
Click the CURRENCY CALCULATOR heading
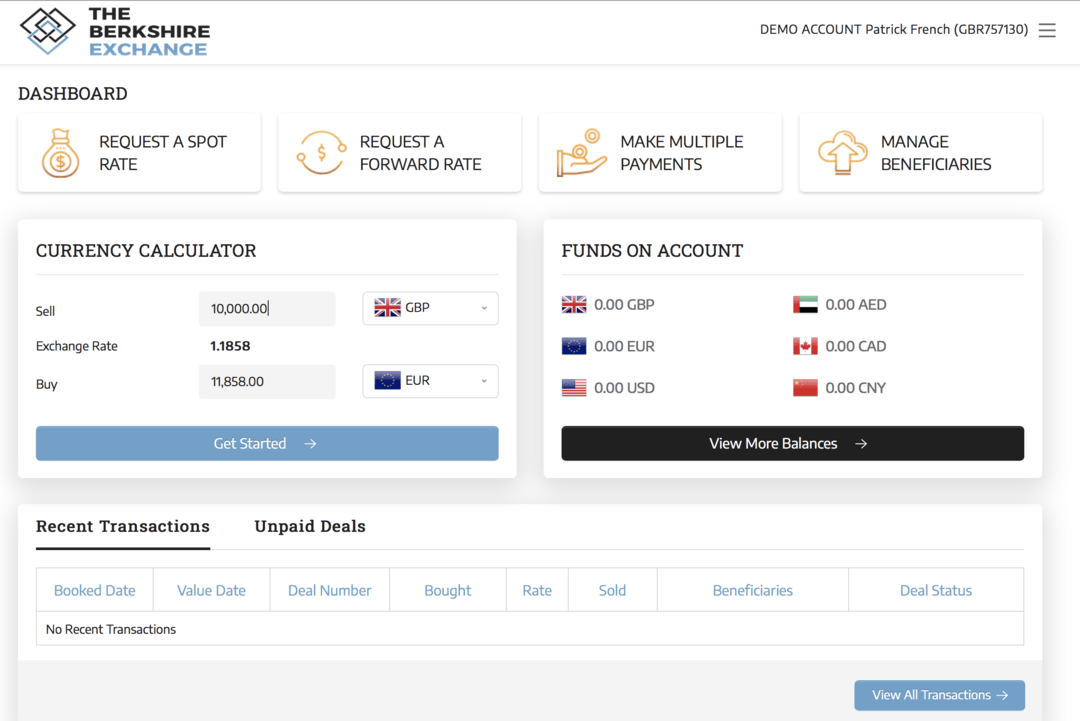[x=146, y=251]
